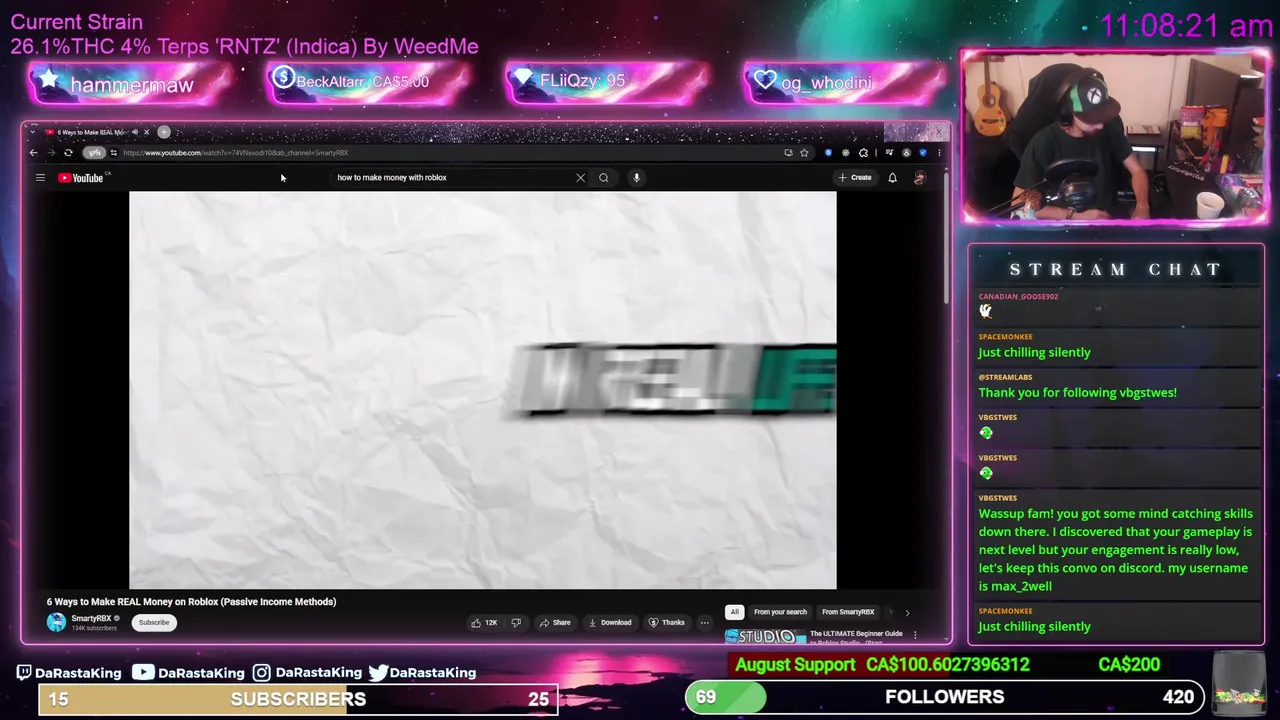Click the Download button
This screenshot has width=1280, height=720.
coord(609,622)
